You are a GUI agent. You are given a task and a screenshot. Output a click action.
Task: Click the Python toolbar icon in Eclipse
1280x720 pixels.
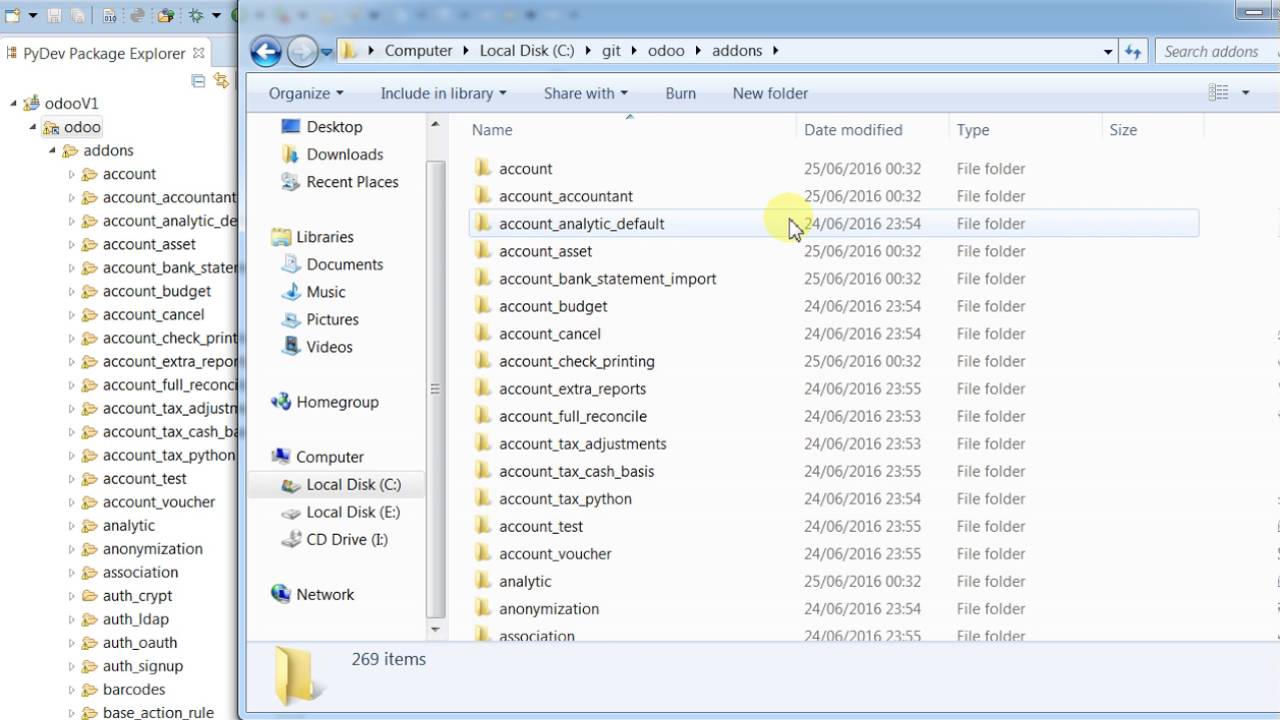[137, 15]
